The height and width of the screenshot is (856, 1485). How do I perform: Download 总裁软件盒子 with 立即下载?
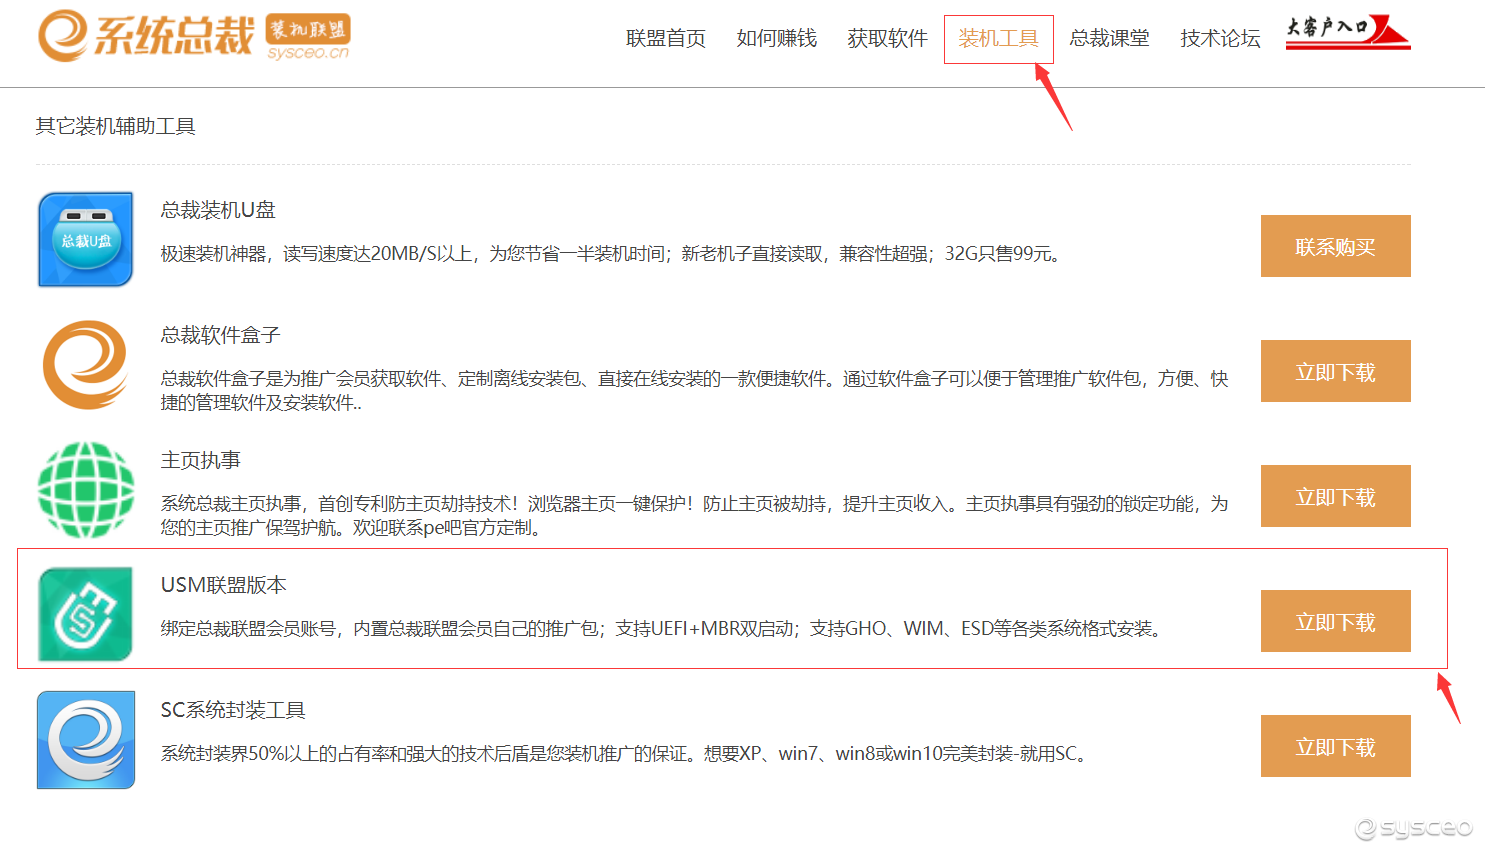pos(1335,372)
